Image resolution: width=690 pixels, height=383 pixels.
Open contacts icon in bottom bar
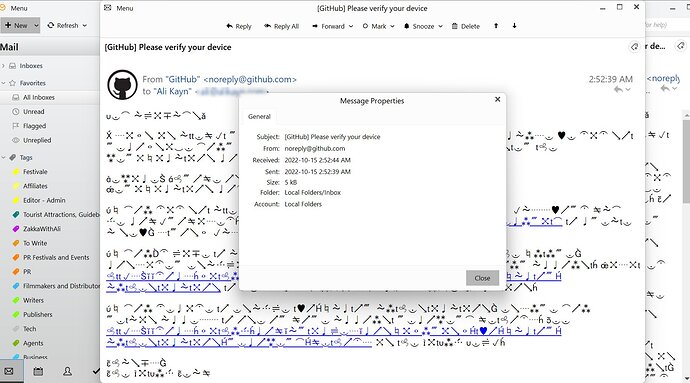[67, 372]
